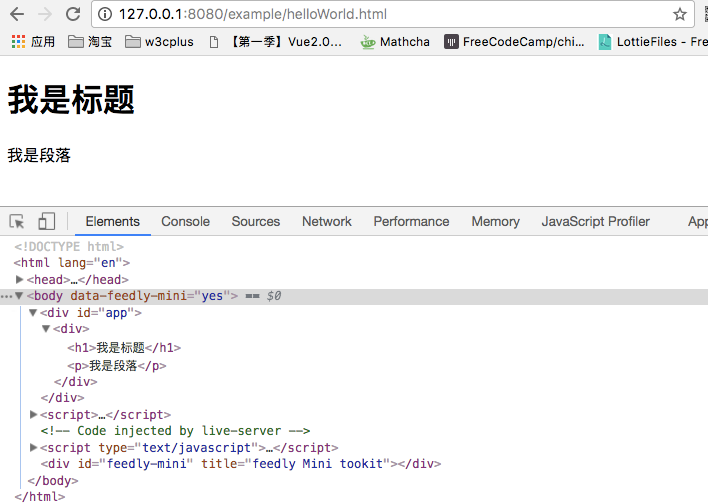Switch to the Console tab

186,222
